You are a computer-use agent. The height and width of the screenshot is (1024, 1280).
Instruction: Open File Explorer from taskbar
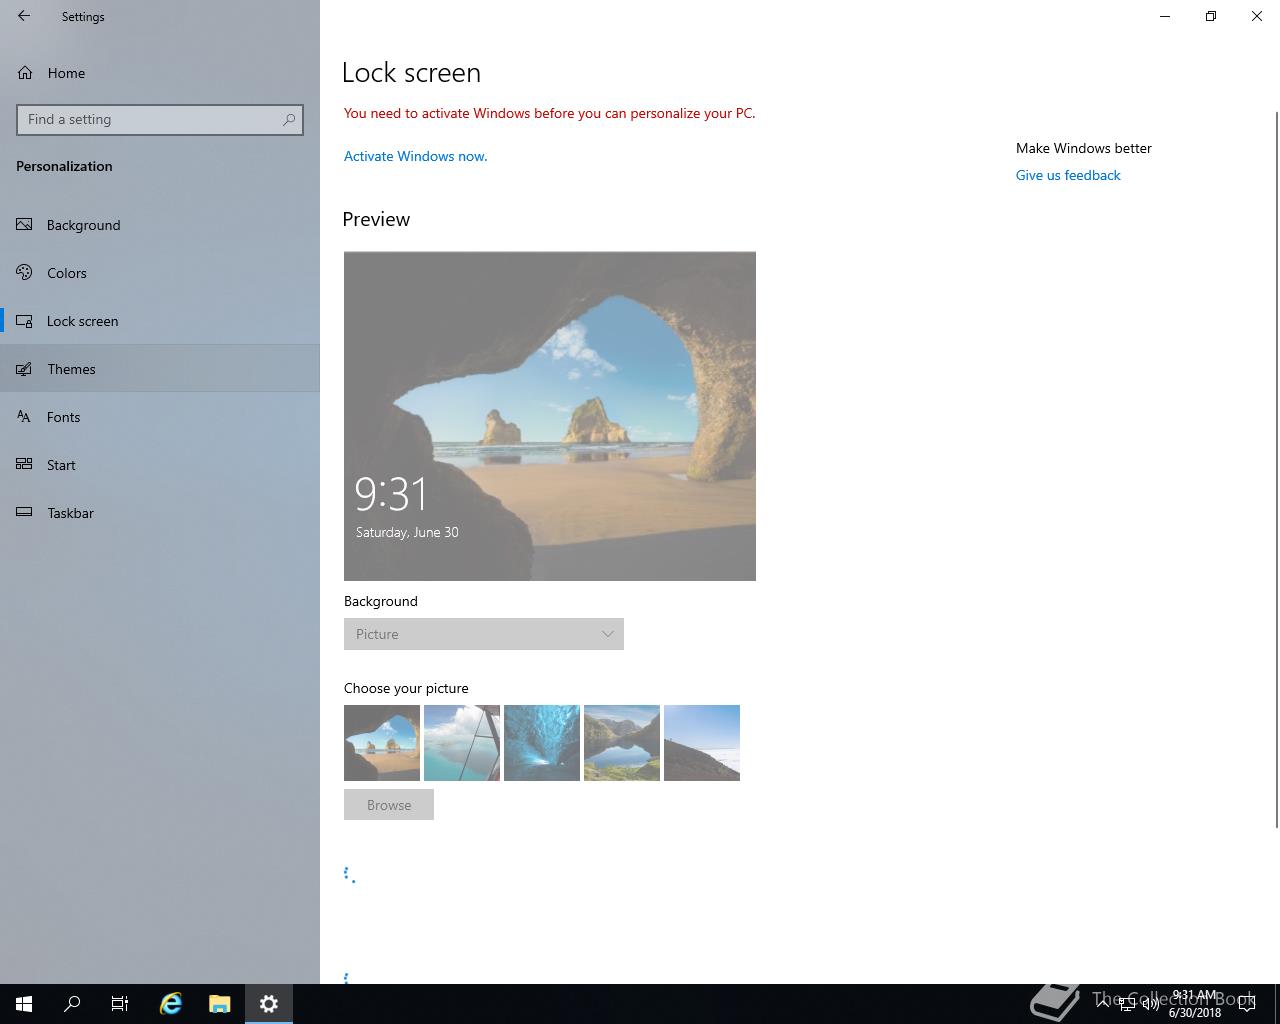(x=220, y=1004)
